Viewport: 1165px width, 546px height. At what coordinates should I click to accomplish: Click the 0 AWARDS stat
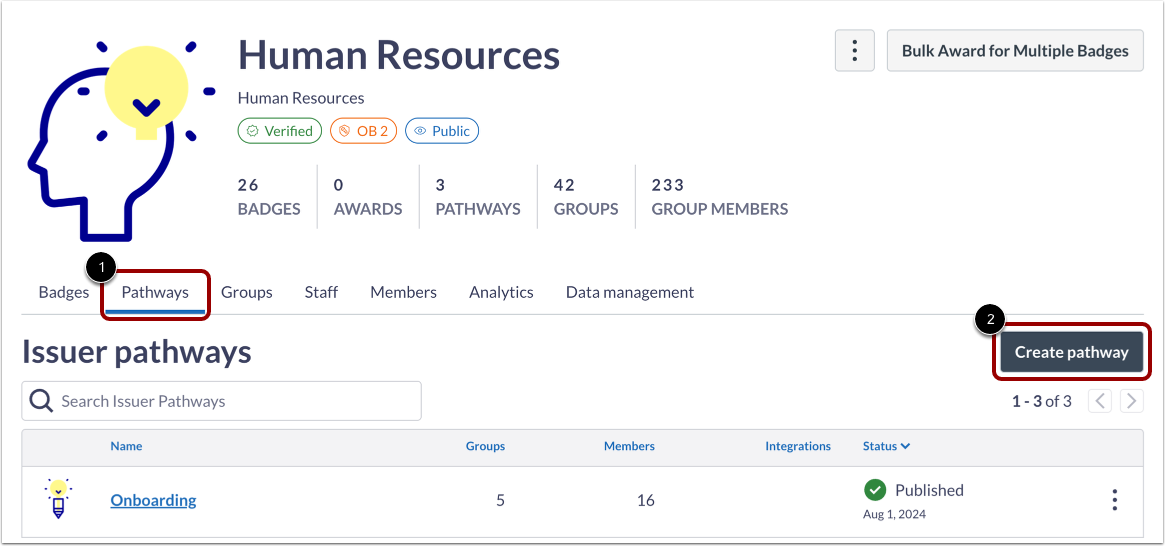coord(368,197)
